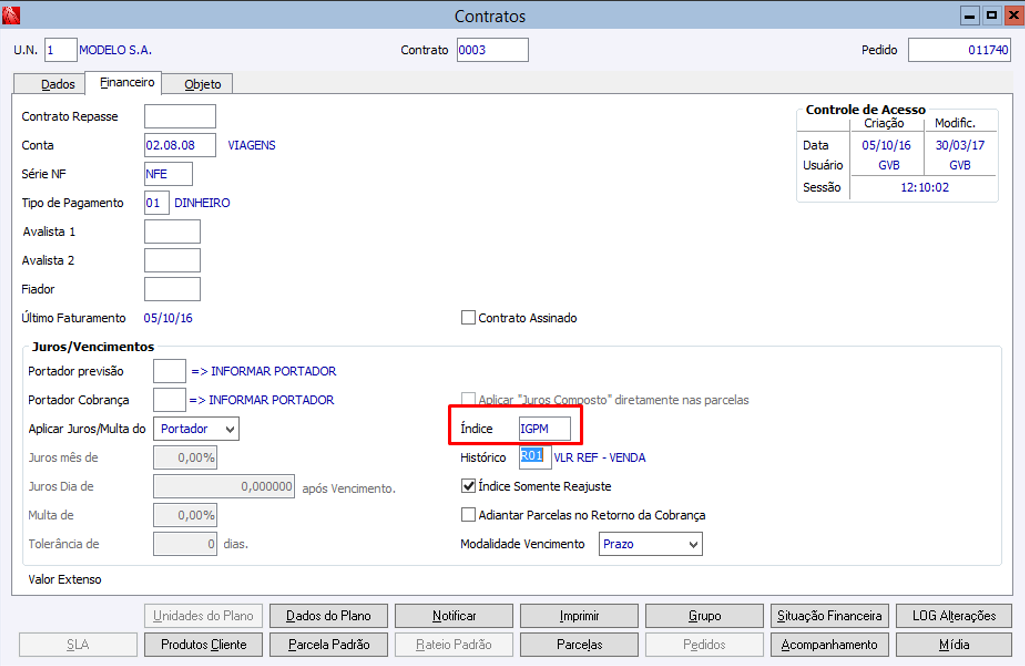The image size is (1025, 666).
Task: Focus the Contrato Repasse field
Action: pos(180,116)
